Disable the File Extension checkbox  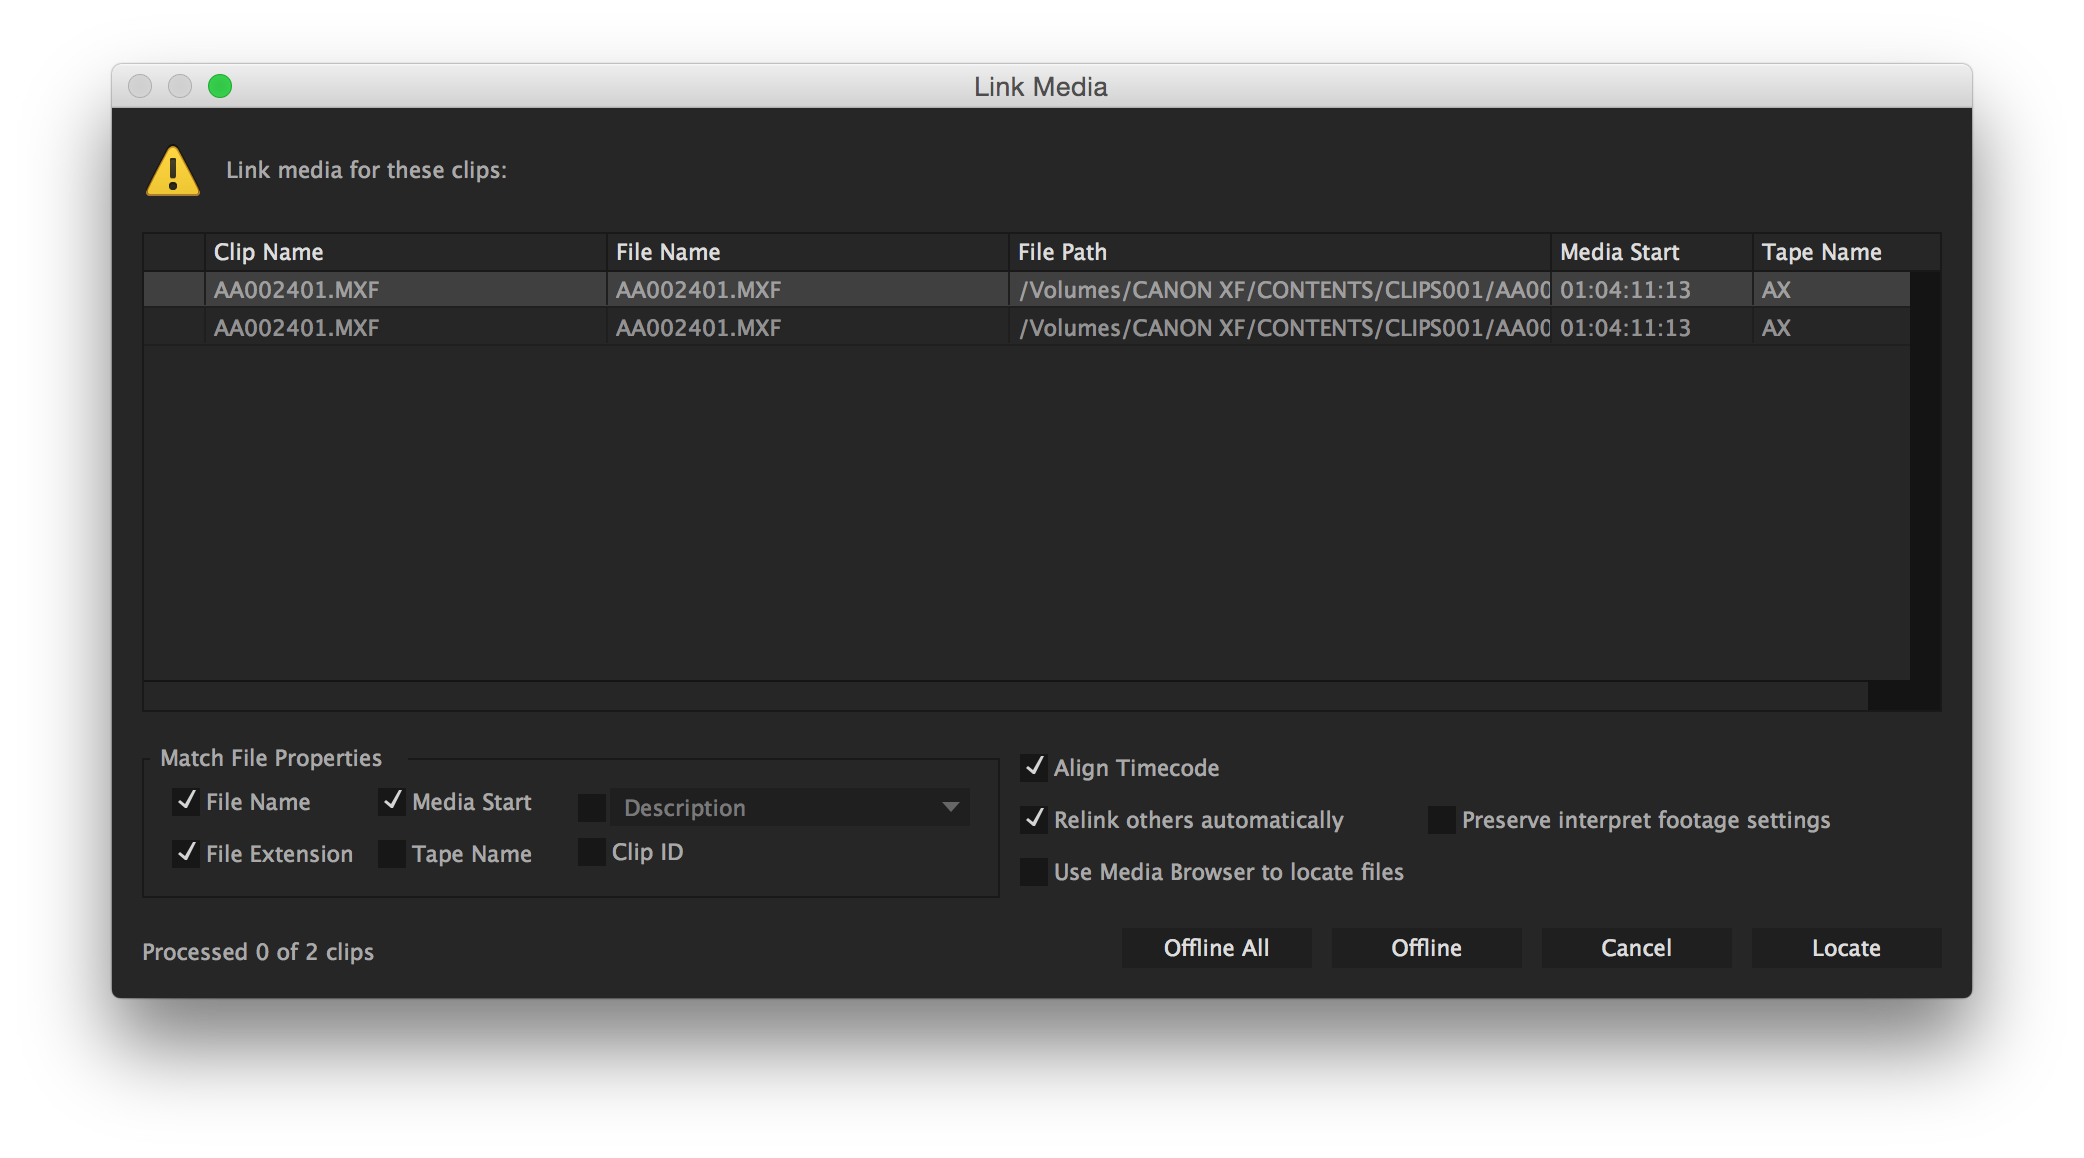tap(186, 854)
